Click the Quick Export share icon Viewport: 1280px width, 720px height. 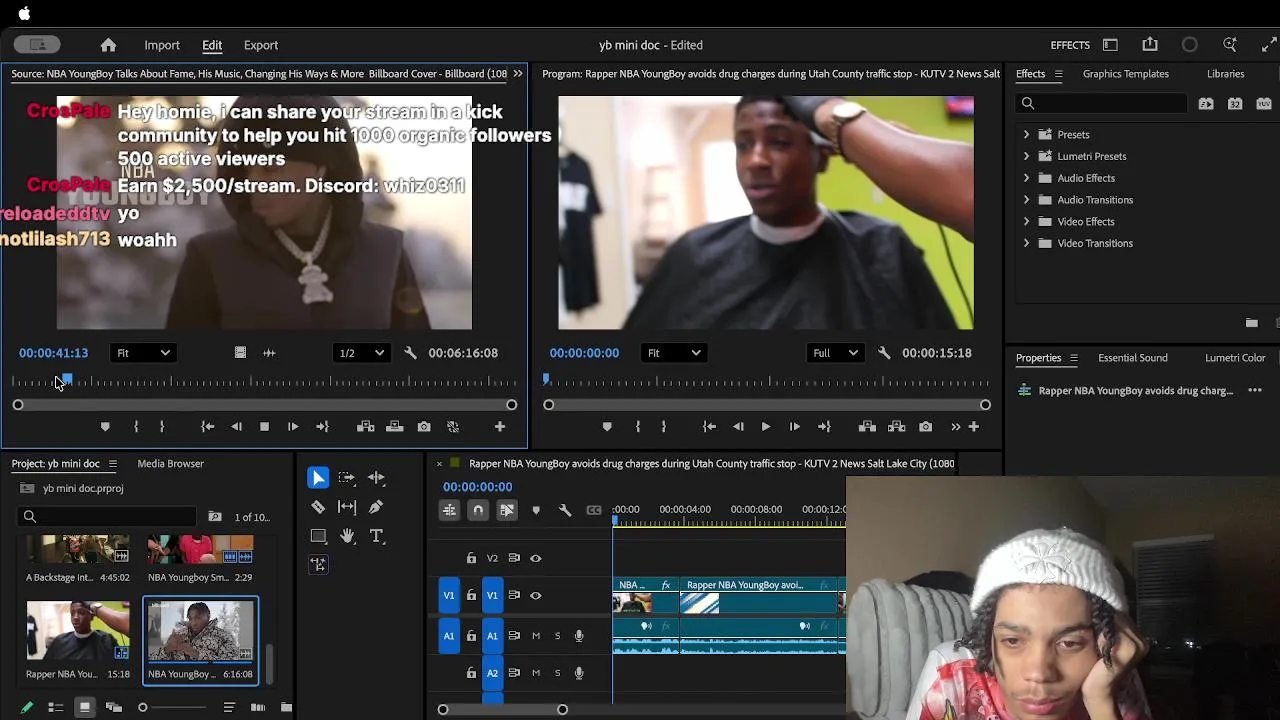(x=1150, y=45)
